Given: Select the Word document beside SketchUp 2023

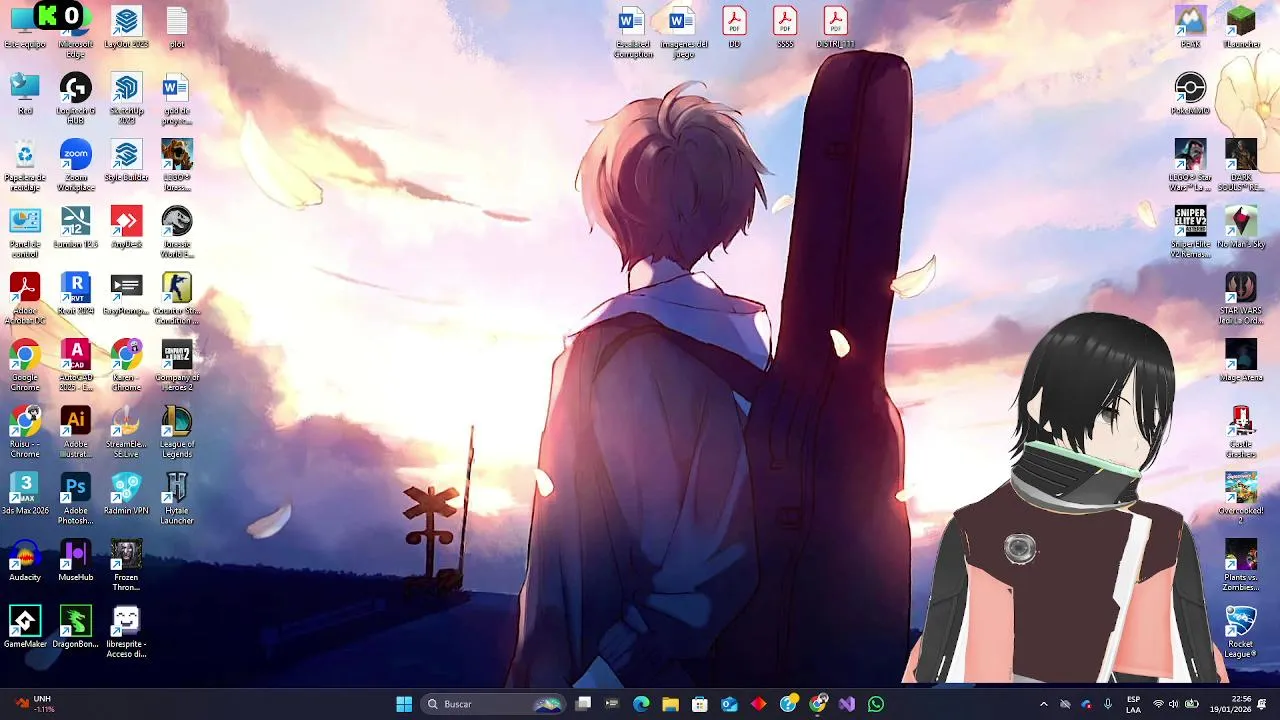Looking at the screenshot, I should [177, 99].
